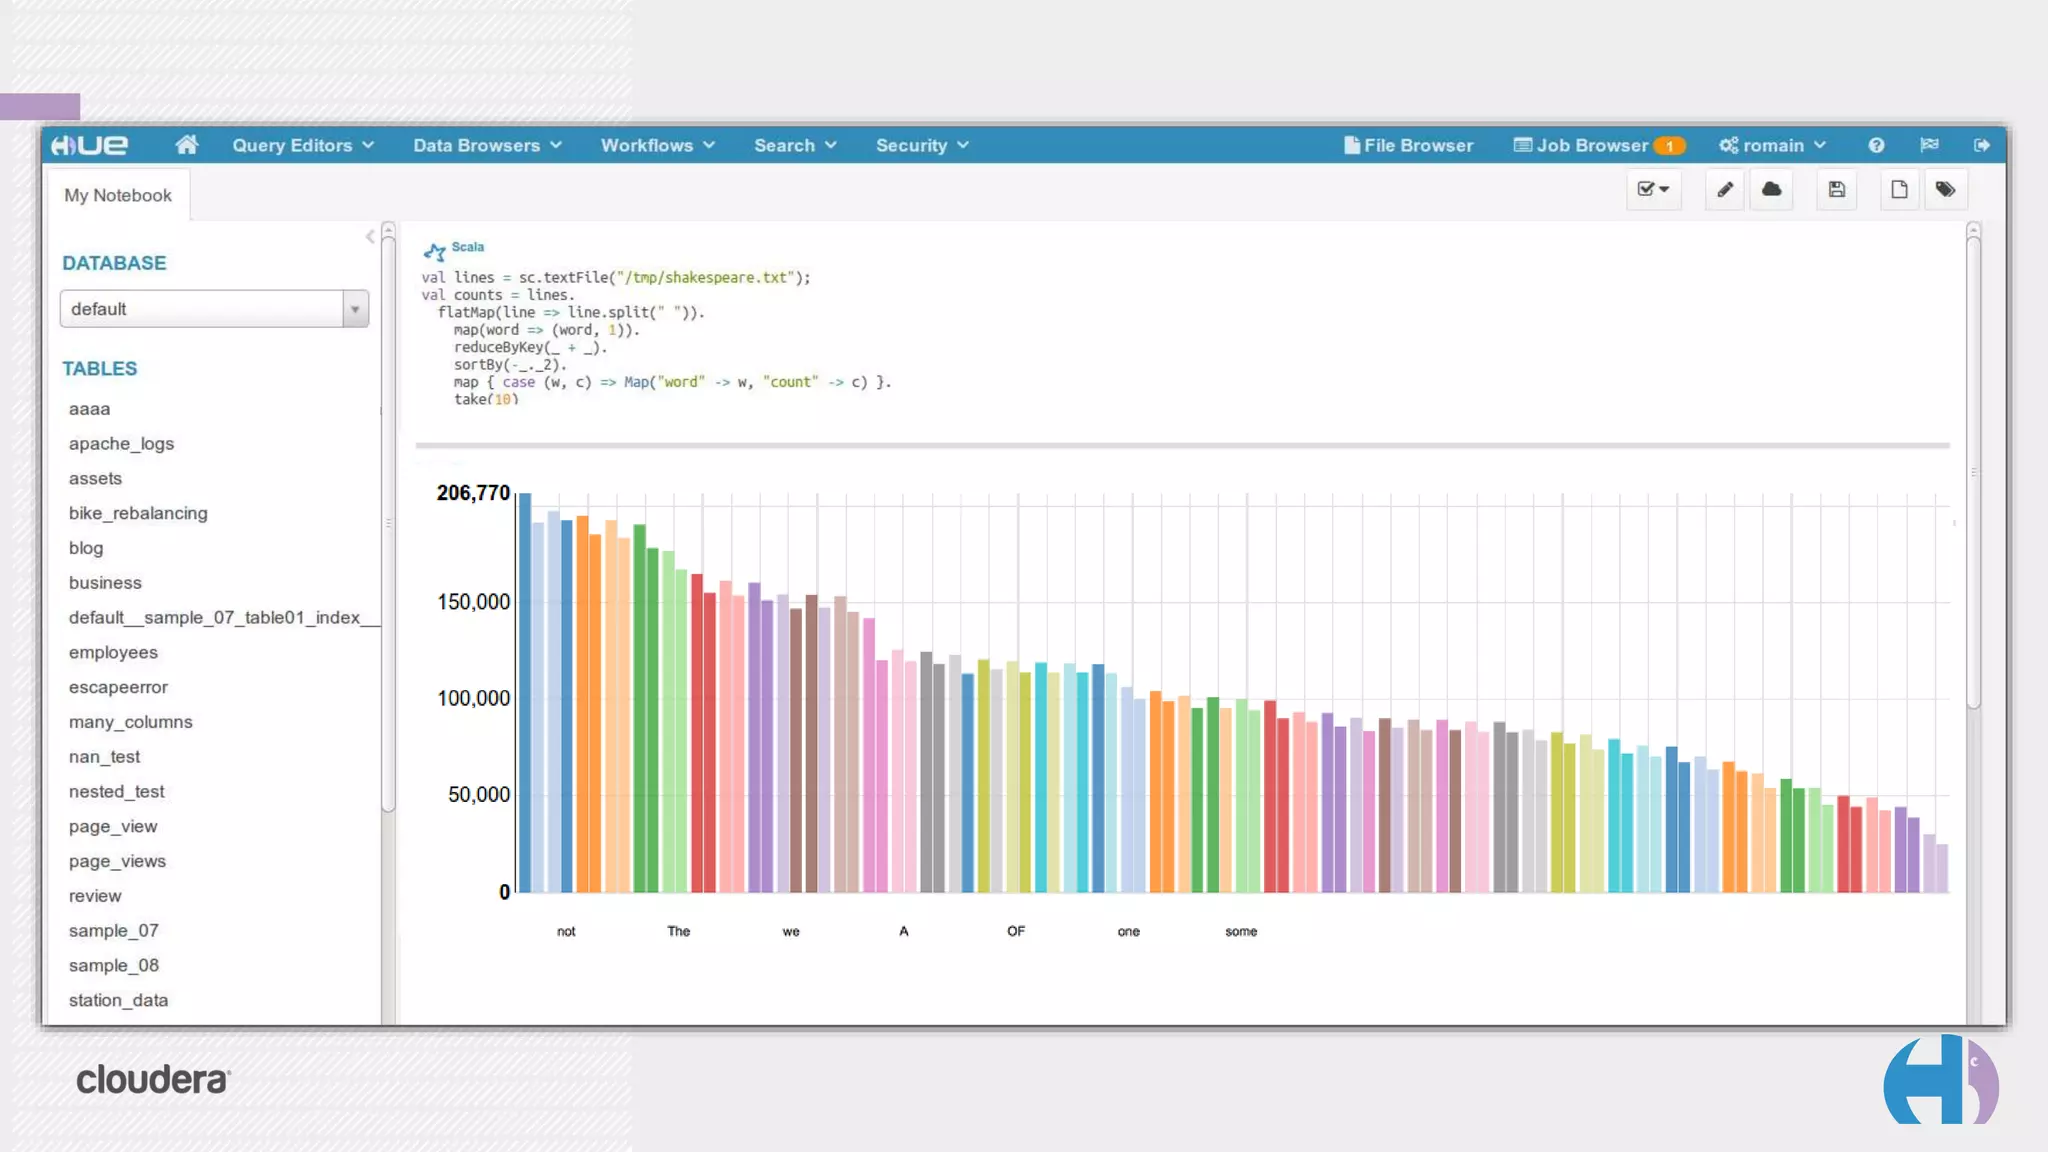2048x1152 pixels.
Task: Click the tallest blue chart bar
Action: click(x=524, y=690)
